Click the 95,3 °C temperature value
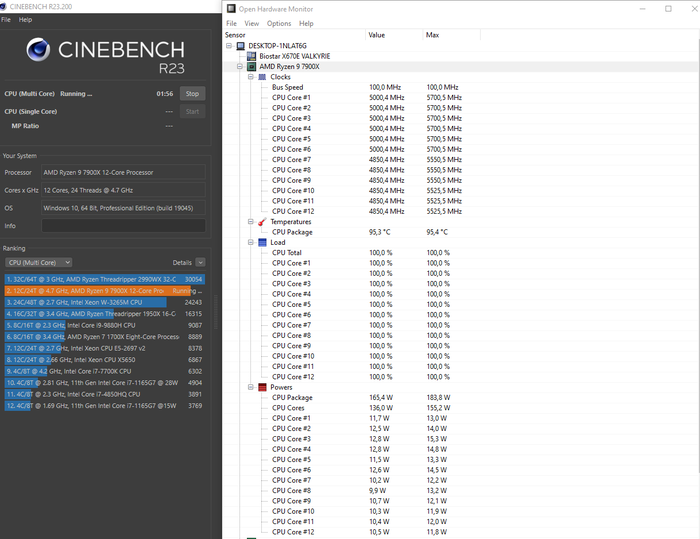Screen dimensions: 700x539 379,232
